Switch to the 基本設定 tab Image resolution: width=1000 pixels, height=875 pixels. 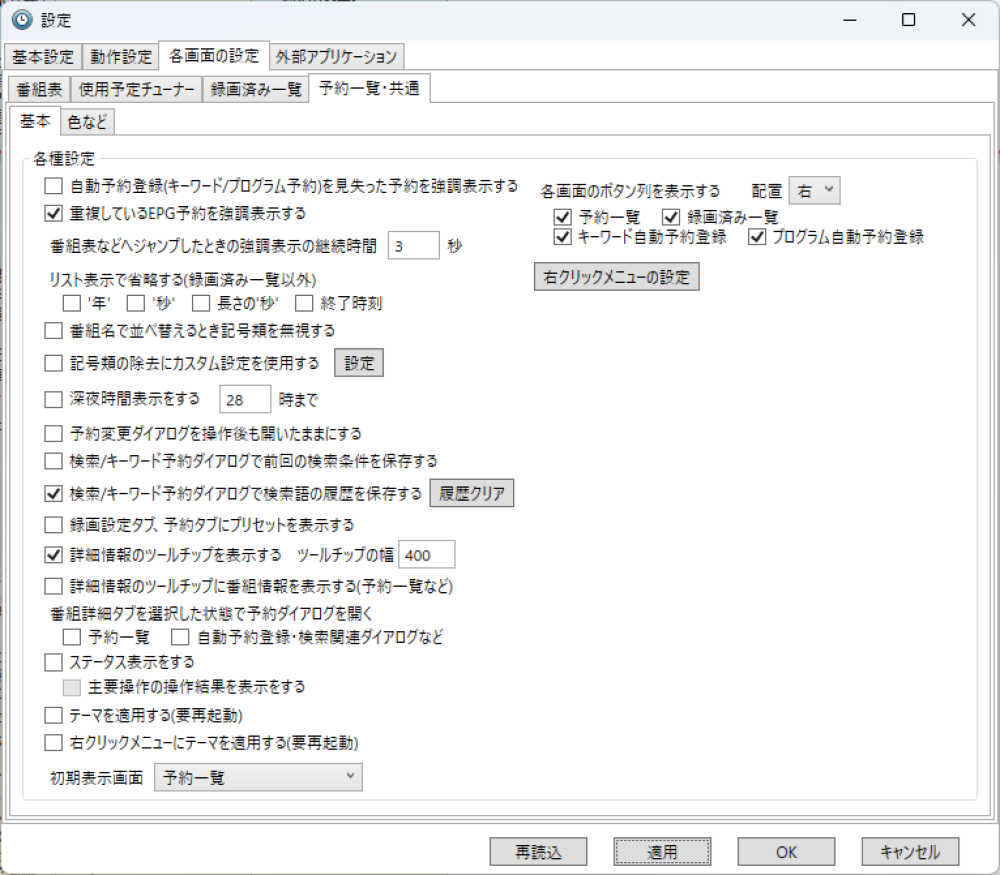pos(43,57)
